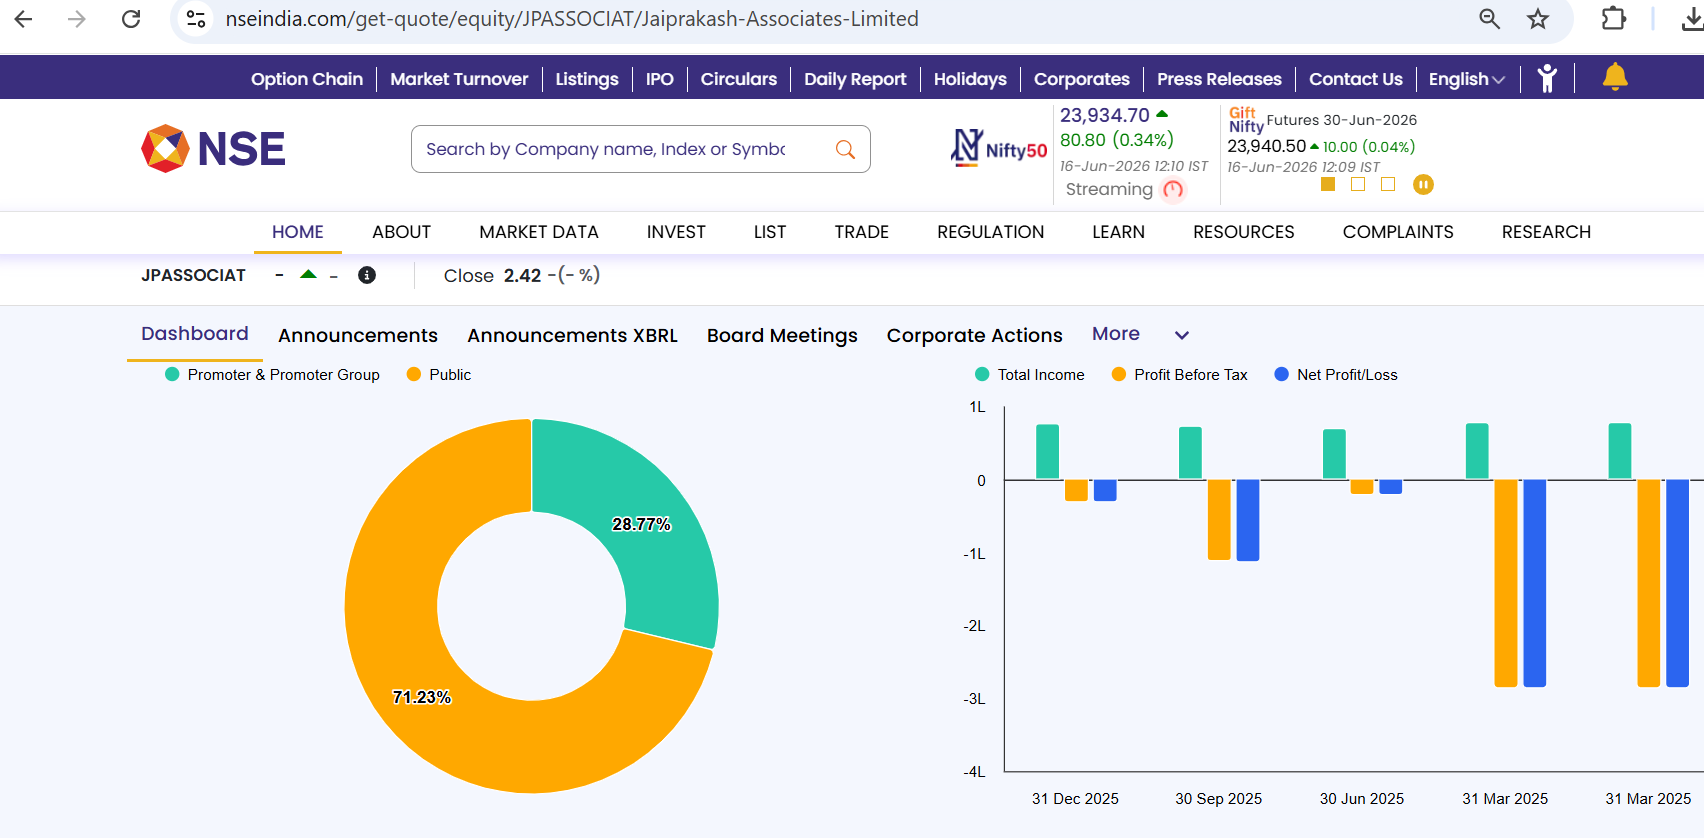Open the INVEST menu
Viewport: 1704px width, 838px height.
[676, 232]
